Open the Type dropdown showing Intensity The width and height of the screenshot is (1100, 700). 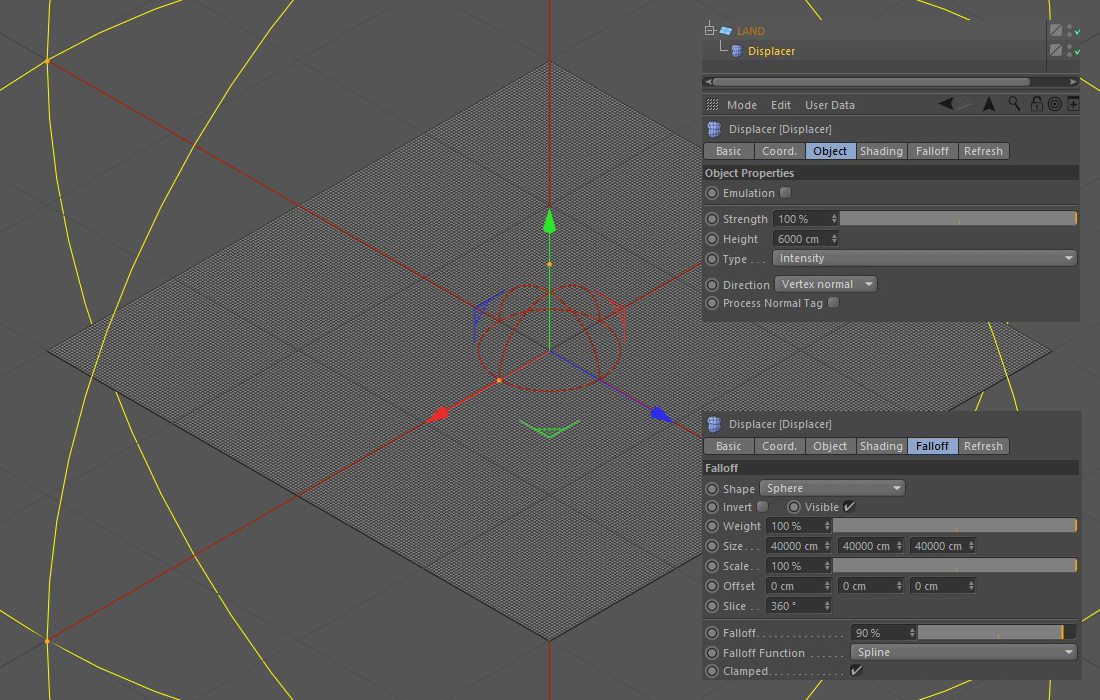click(924, 258)
